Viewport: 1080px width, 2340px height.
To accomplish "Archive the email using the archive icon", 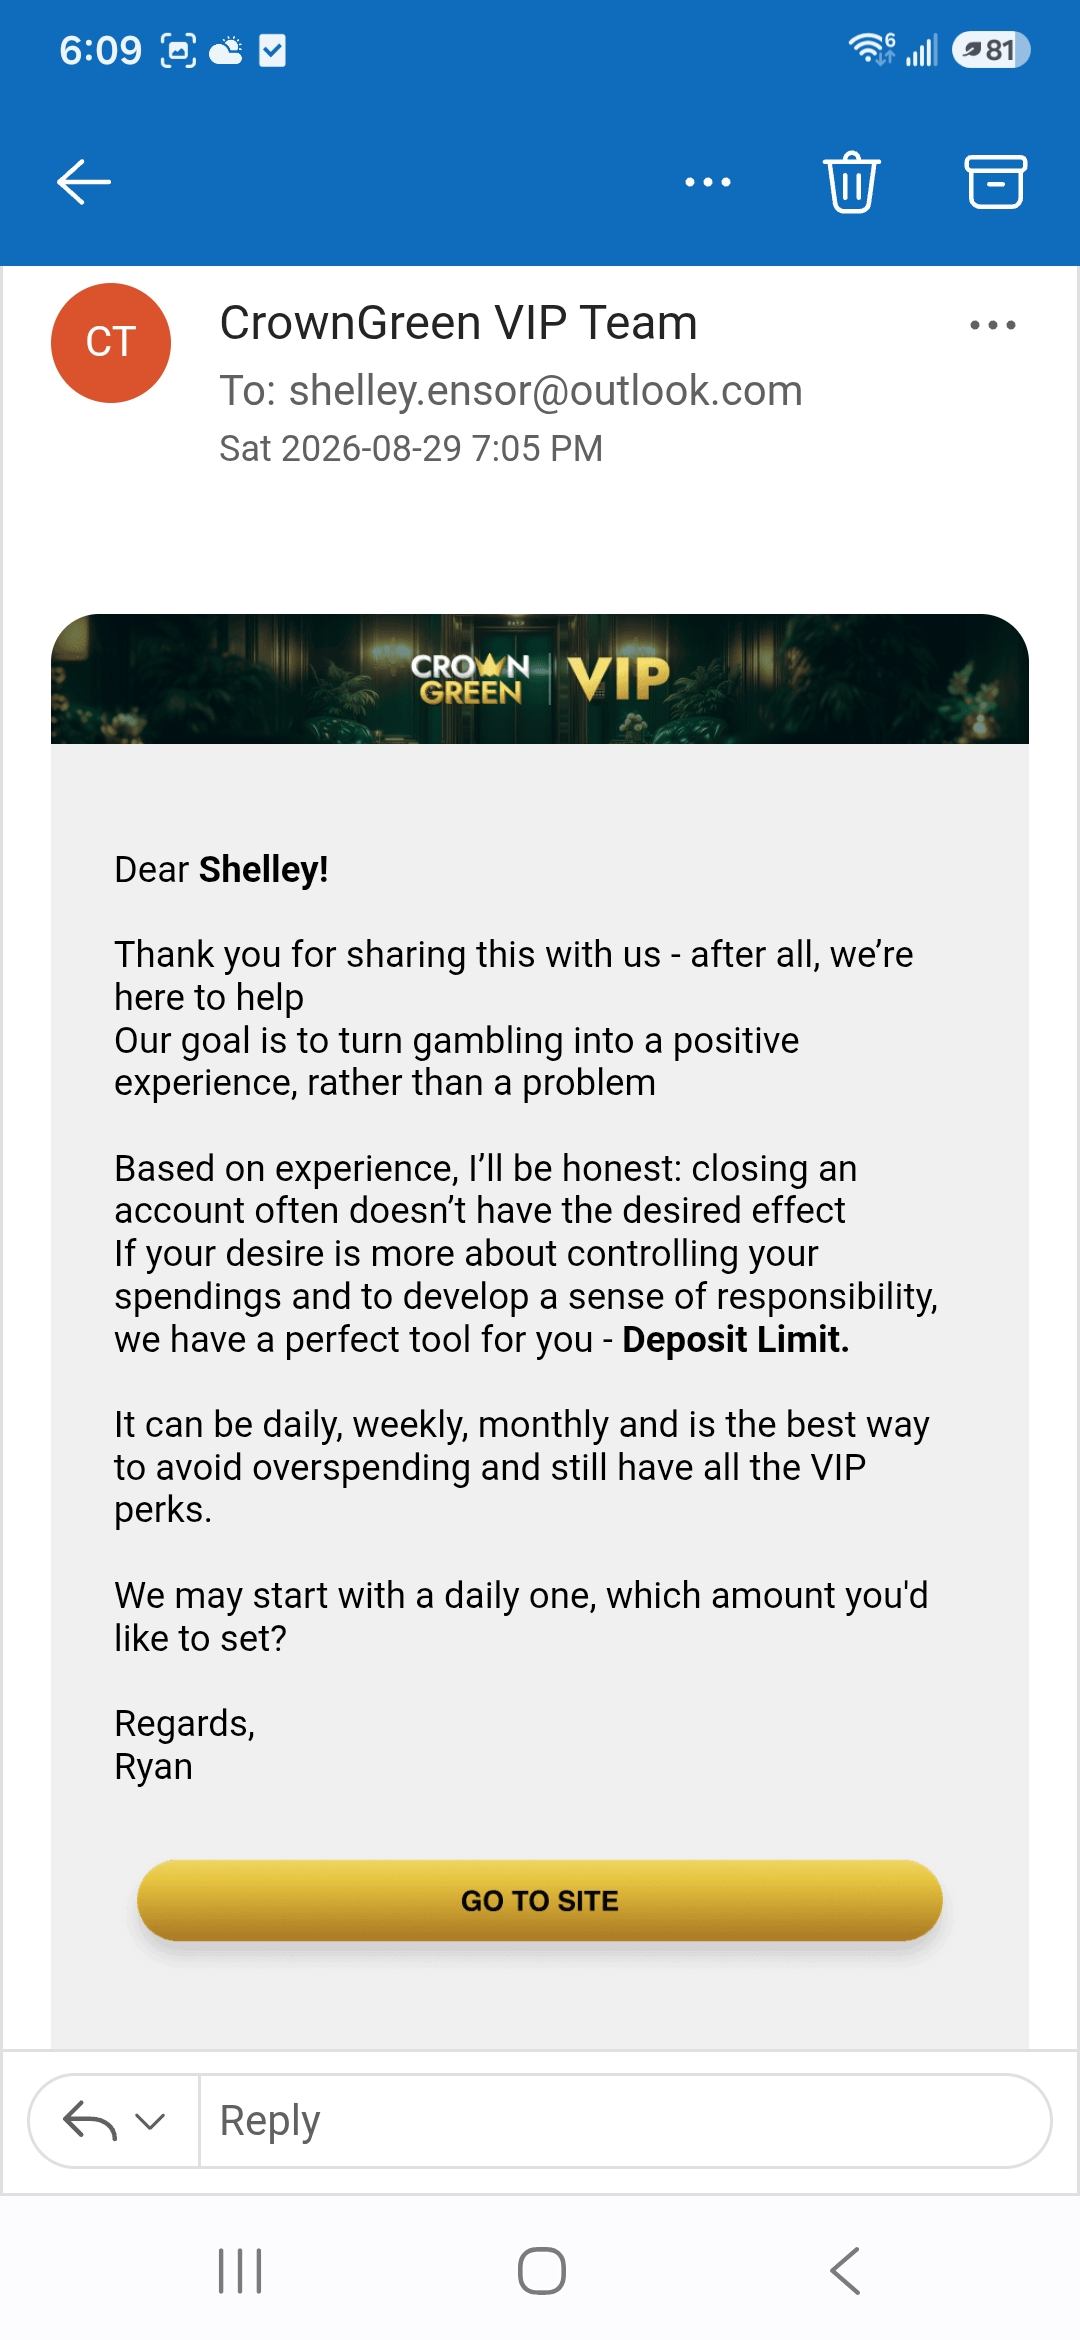I will 995,182.
